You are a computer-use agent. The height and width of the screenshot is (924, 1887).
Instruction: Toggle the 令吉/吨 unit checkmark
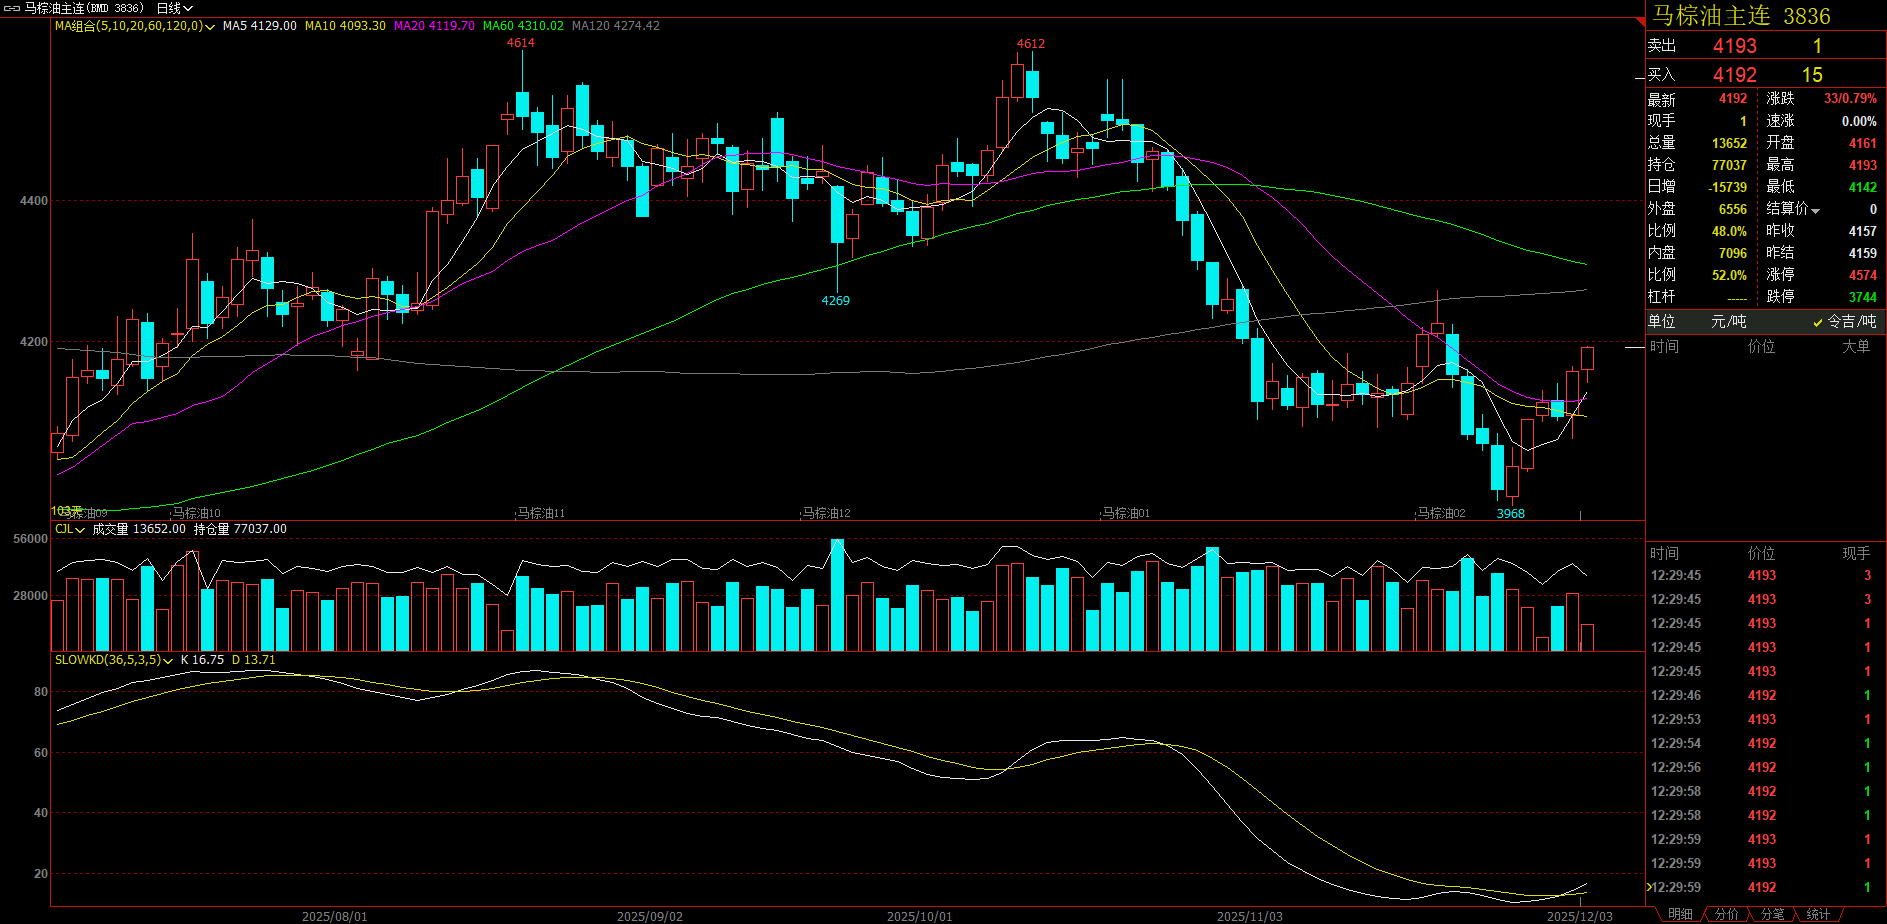tap(1818, 322)
